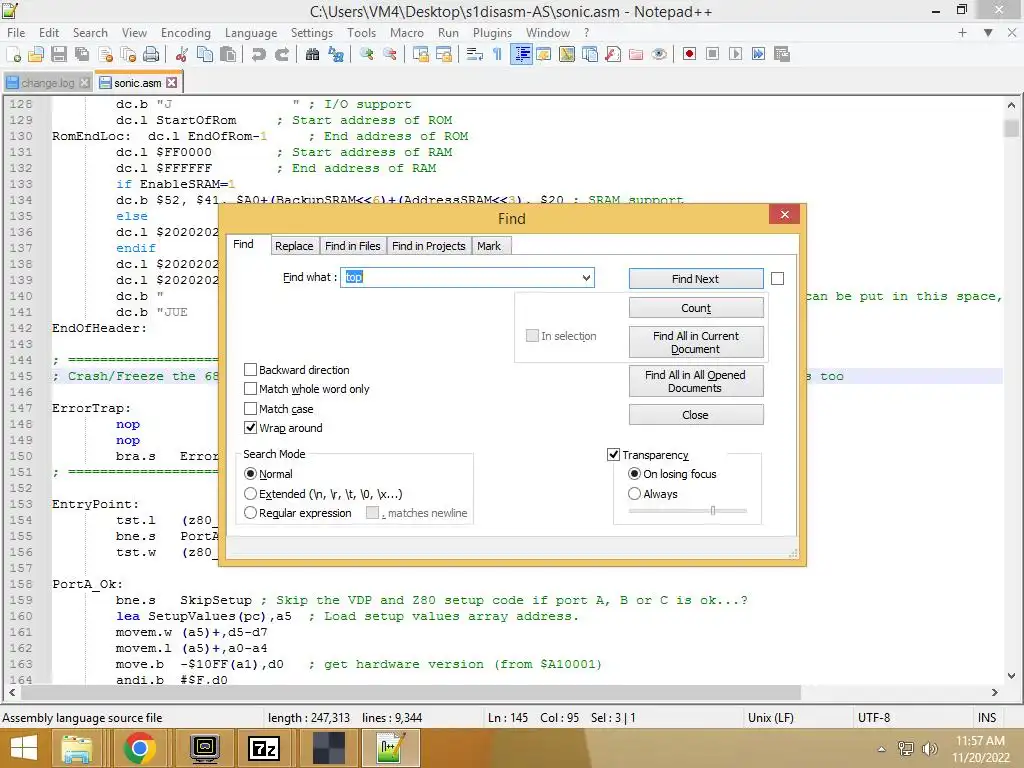Open the Language menu

click(x=251, y=33)
